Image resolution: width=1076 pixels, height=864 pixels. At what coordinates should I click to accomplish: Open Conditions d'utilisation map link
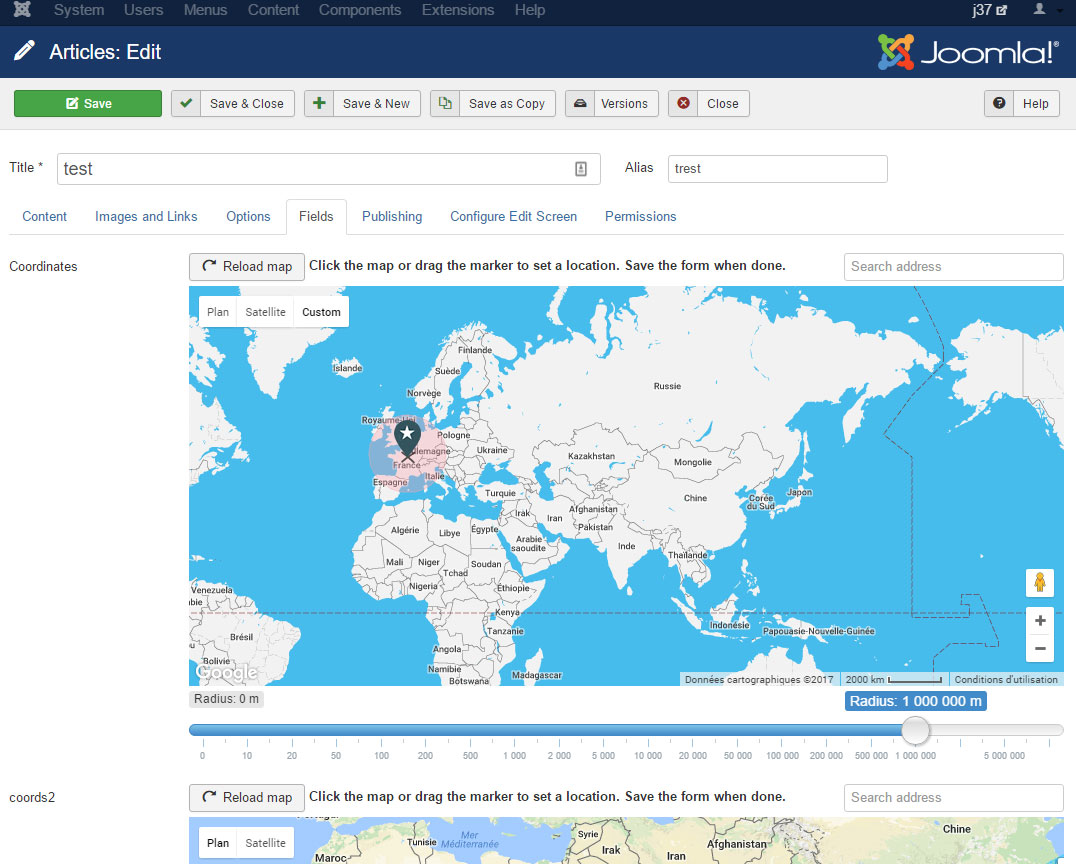(1006, 679)
